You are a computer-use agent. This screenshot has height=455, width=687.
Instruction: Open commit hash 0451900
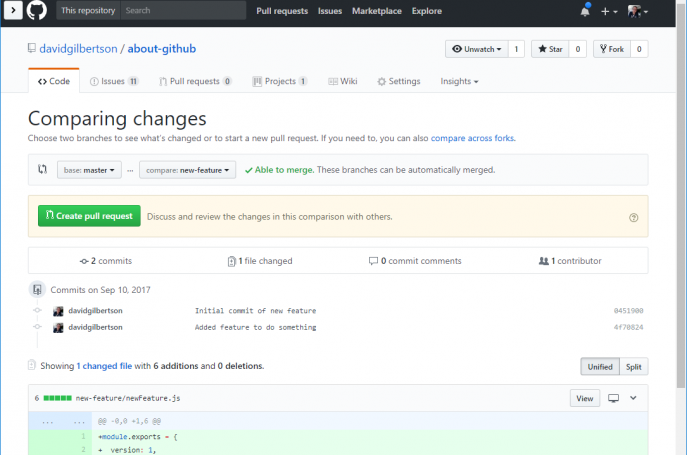(628, 310)
